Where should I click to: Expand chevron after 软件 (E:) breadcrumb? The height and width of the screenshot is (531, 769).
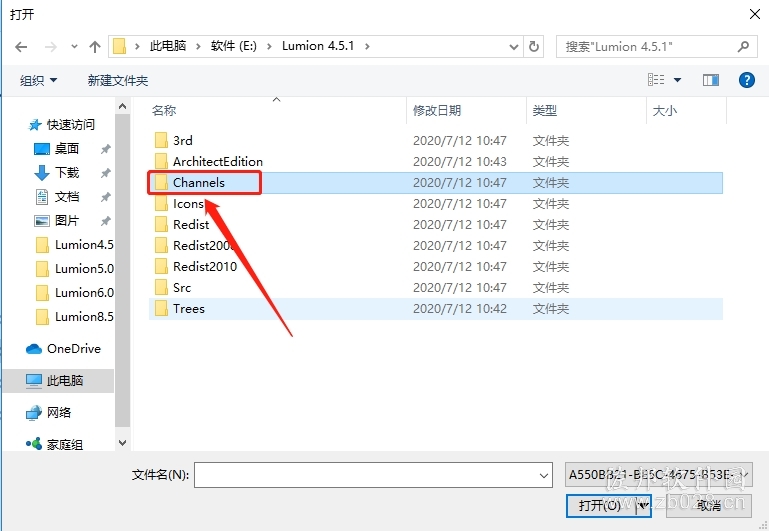click(269, 47)
